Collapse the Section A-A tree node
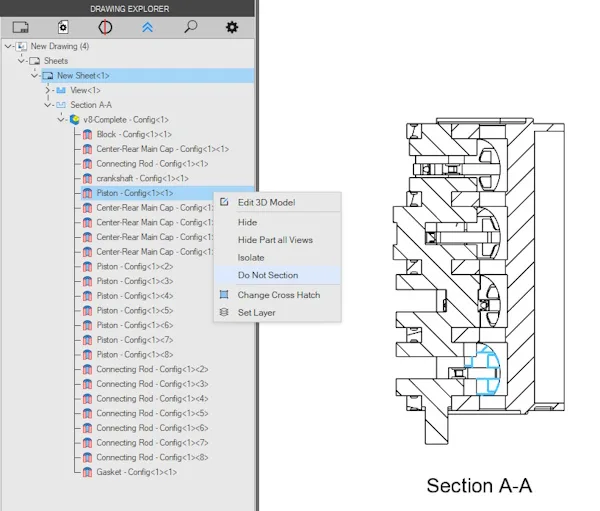 click(47, 105)
